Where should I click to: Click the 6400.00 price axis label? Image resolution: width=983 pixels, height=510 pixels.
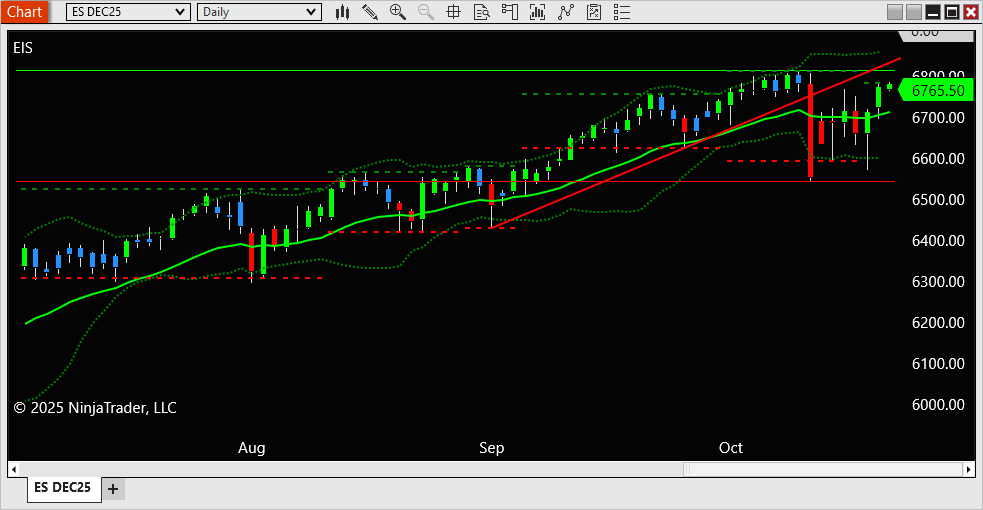click(x=938, y=241)
